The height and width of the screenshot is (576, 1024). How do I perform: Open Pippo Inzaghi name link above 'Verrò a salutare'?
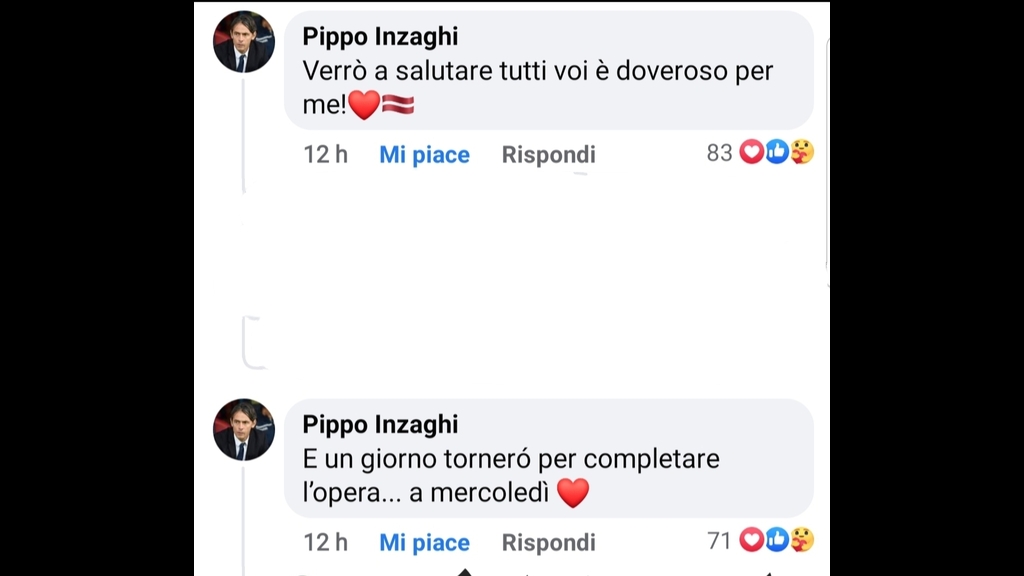[x=380, y=37]
